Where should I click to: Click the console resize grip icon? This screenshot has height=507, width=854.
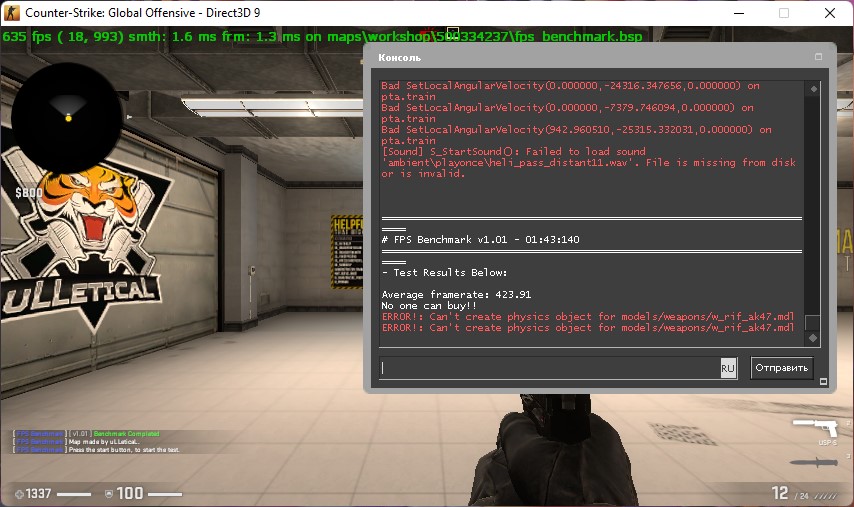(823, 382)
